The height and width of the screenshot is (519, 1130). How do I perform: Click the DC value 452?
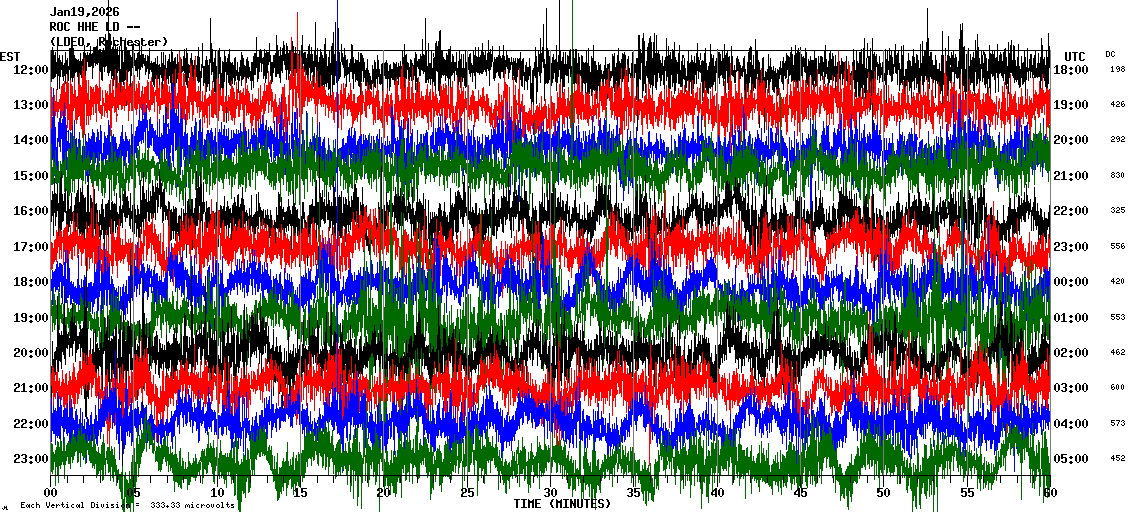[x=1118, y=458]
